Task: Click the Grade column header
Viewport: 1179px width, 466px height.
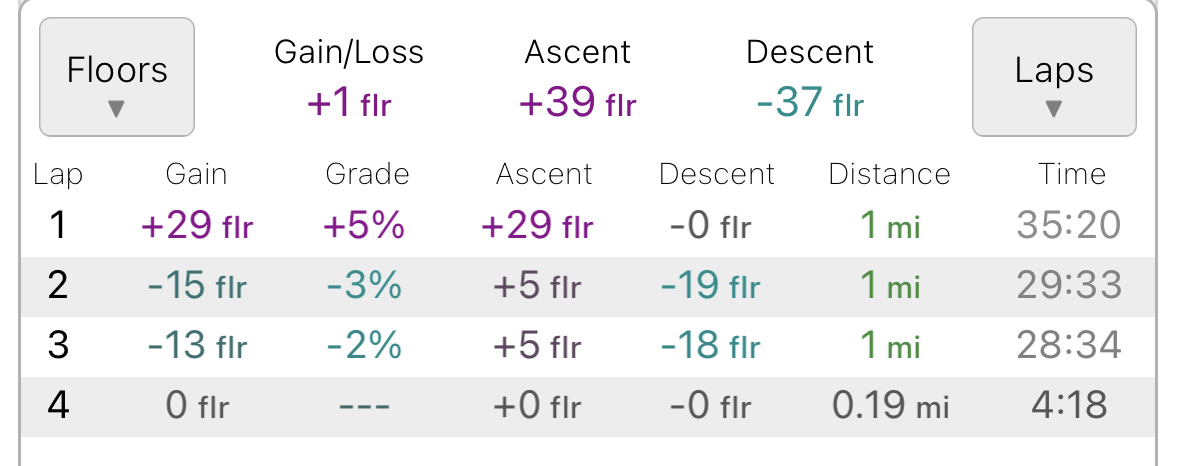Action: (x=367, y=174)
